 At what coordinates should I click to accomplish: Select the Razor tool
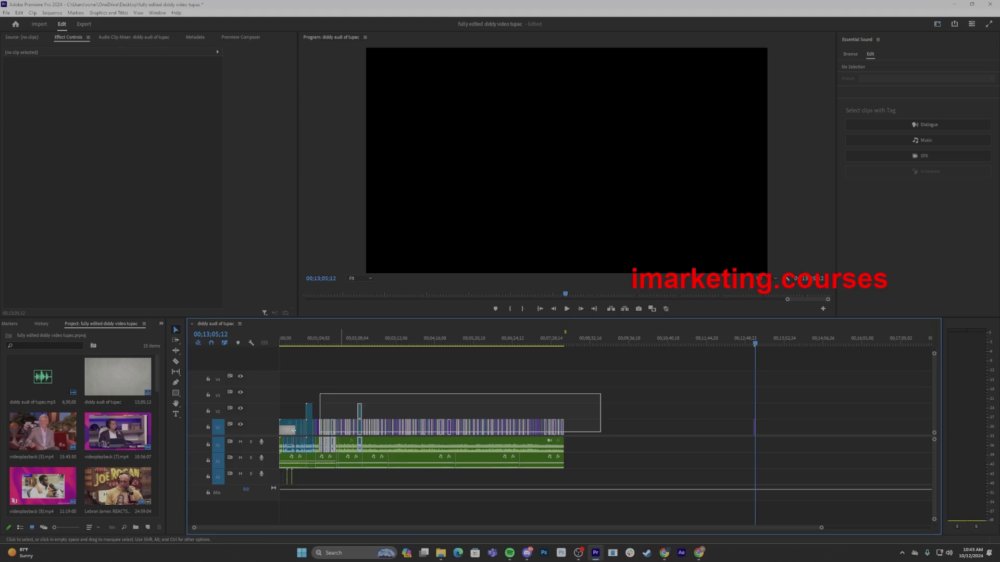tap(176, 361)
